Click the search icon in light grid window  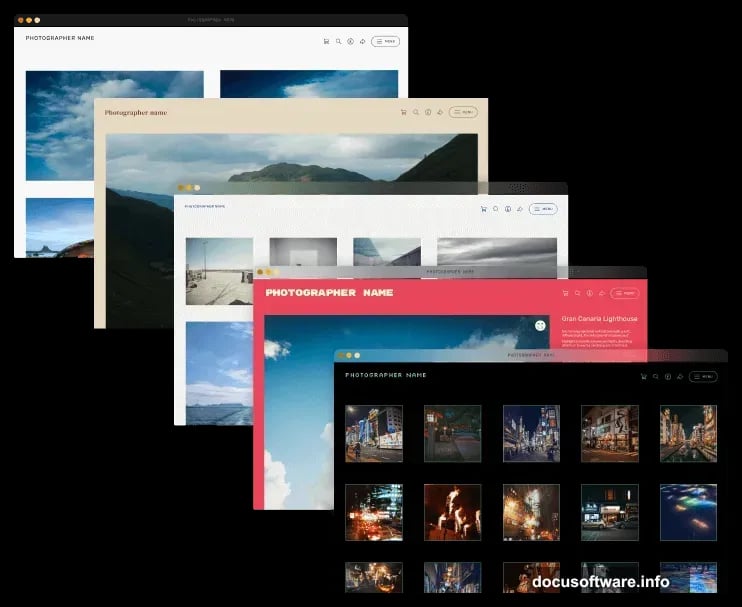coord(495,209)
